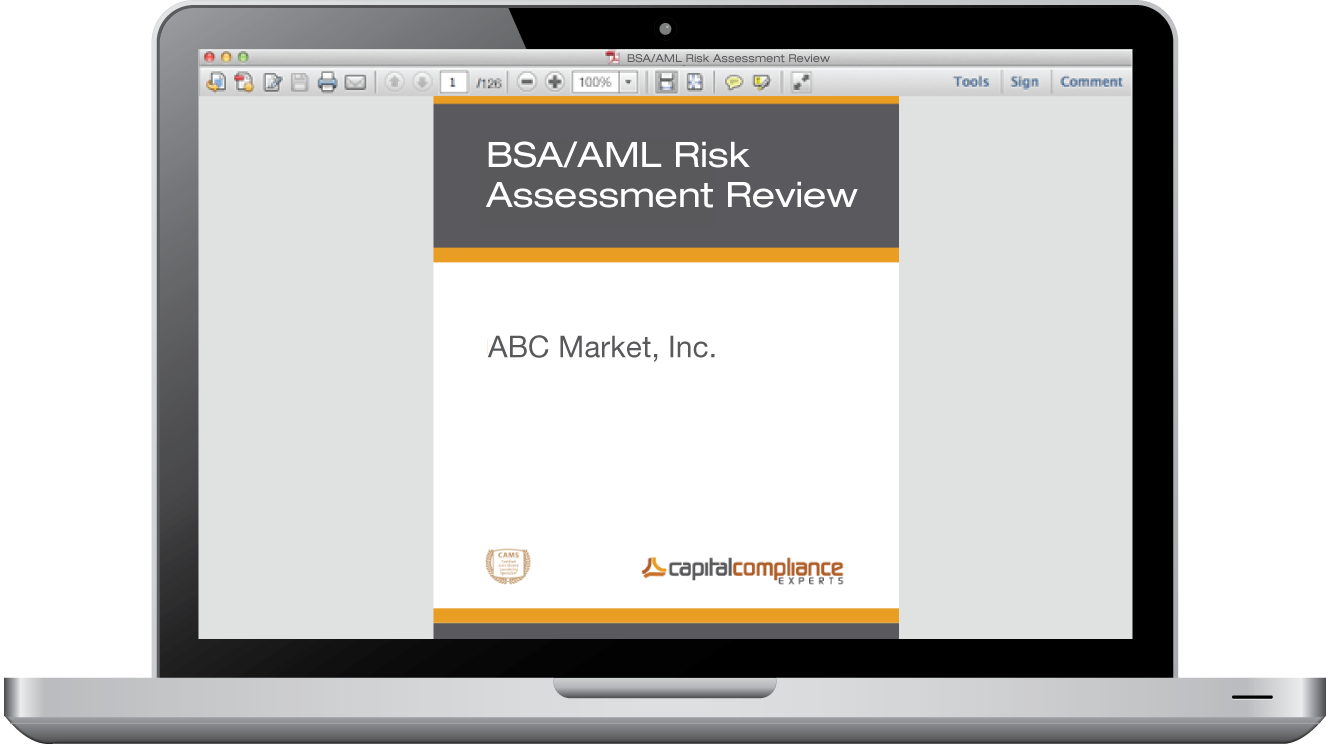The height and width of the screenshot is (746, 1326).
Task: Select the highlight text tool icon
Action: (x=762, y=83)
